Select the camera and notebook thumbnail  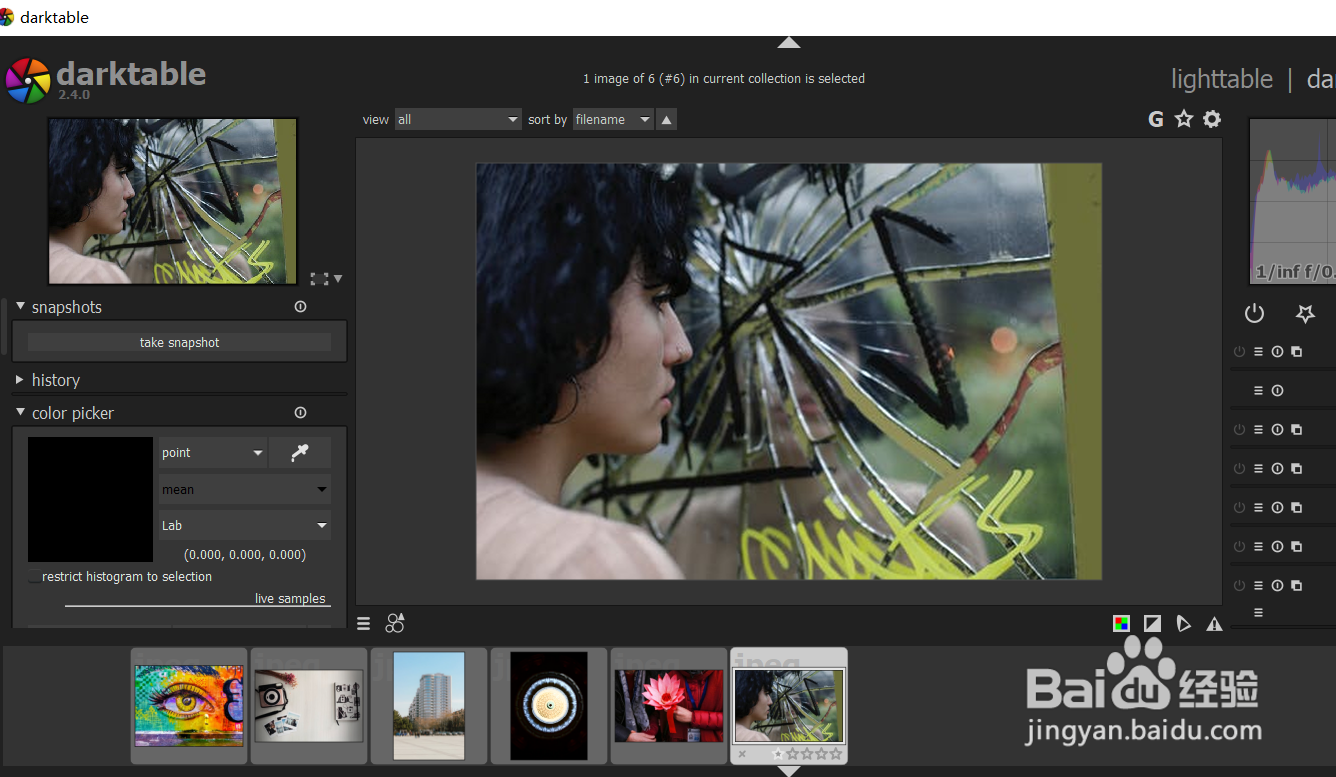(309, 706)
